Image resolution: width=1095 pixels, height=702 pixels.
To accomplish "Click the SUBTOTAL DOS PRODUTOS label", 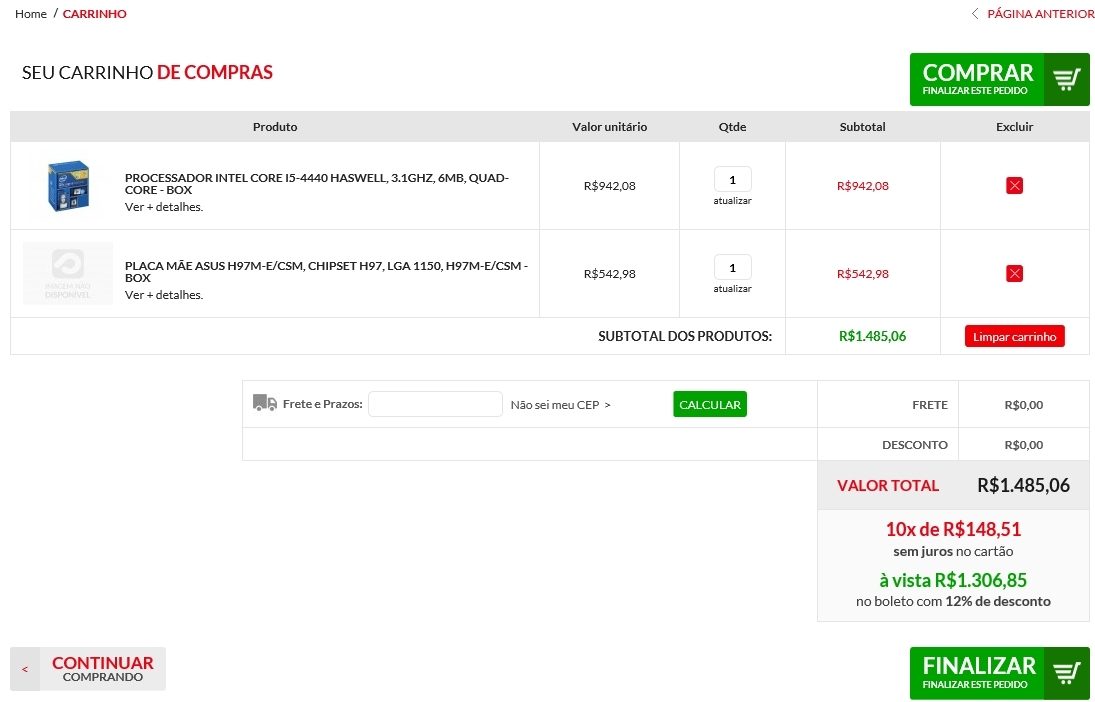I will click(x=685, y=336).
